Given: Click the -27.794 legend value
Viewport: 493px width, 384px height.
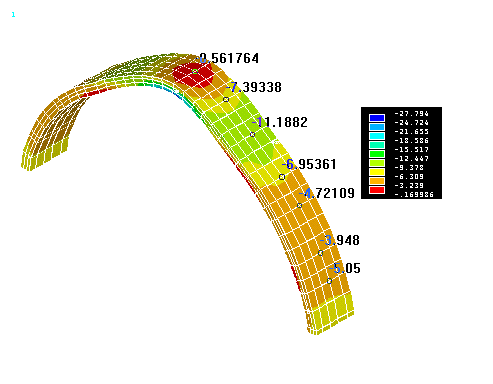Looking at the screenshot, I should (x=411, y=114).
